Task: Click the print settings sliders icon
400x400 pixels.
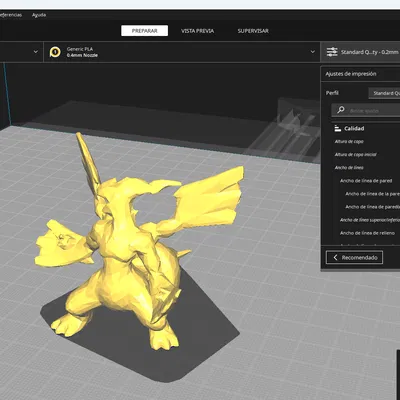Action: pos(332,52)
